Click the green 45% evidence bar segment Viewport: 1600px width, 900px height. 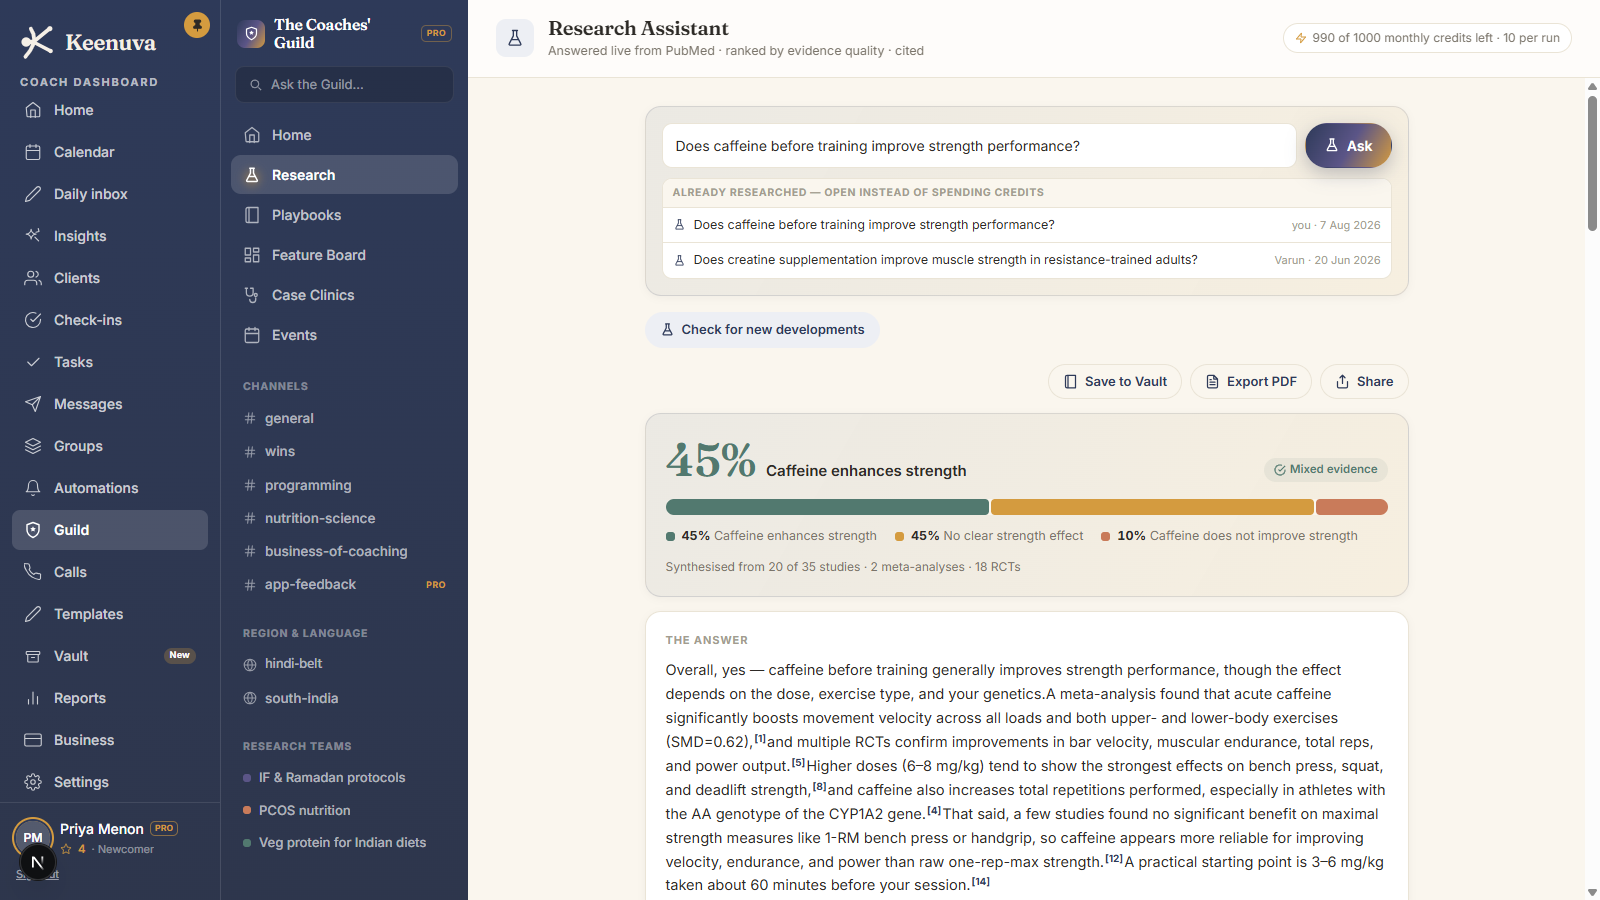pyautogui.click(x=827, y=507)
